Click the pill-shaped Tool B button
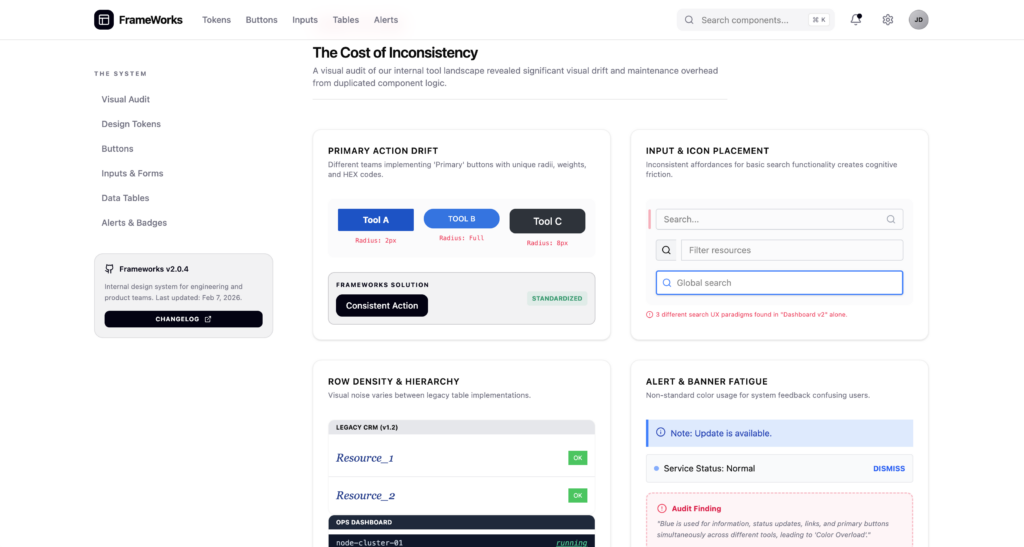The width and height of the screenshot is (1024, 547). pos(461,219)
